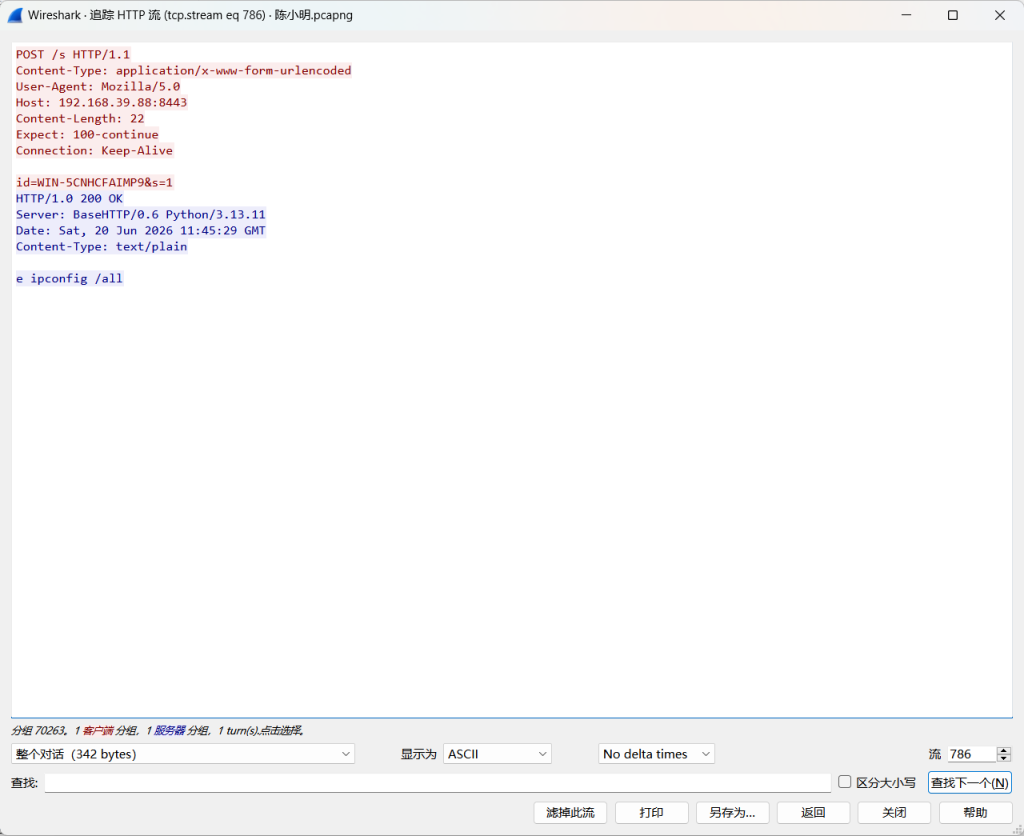Increment the stream number with up arrow

tap(1004, 750)
